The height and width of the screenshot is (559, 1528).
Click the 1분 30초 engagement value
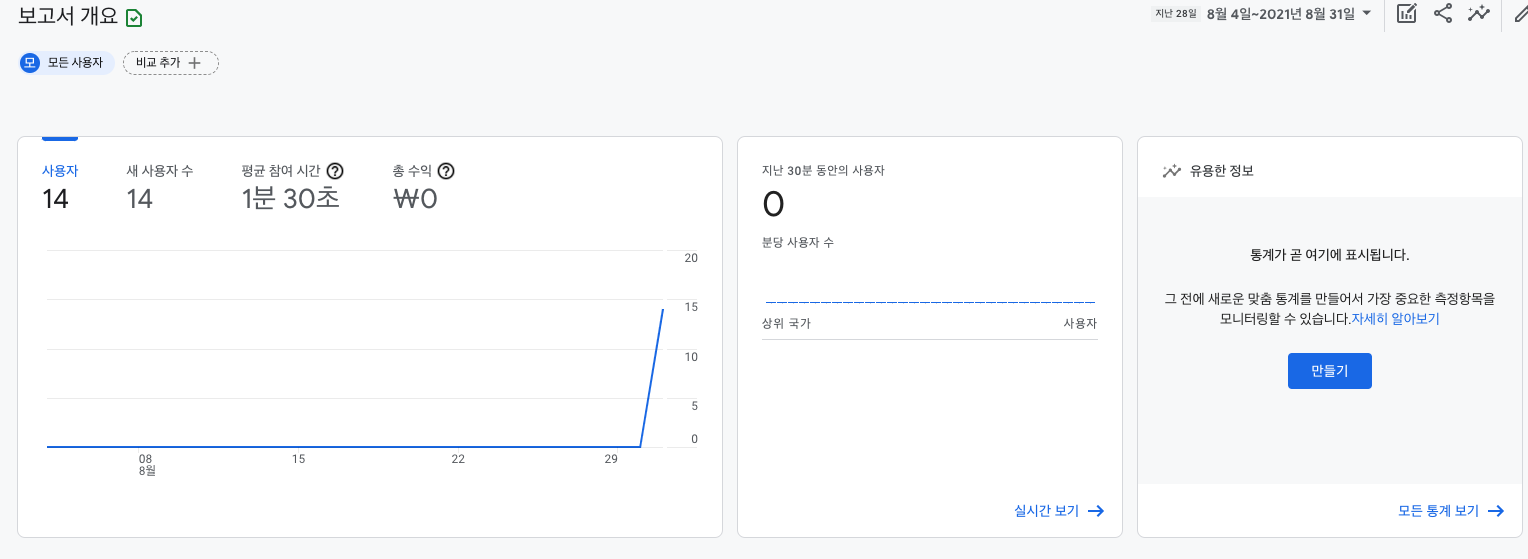click(291, 199)
